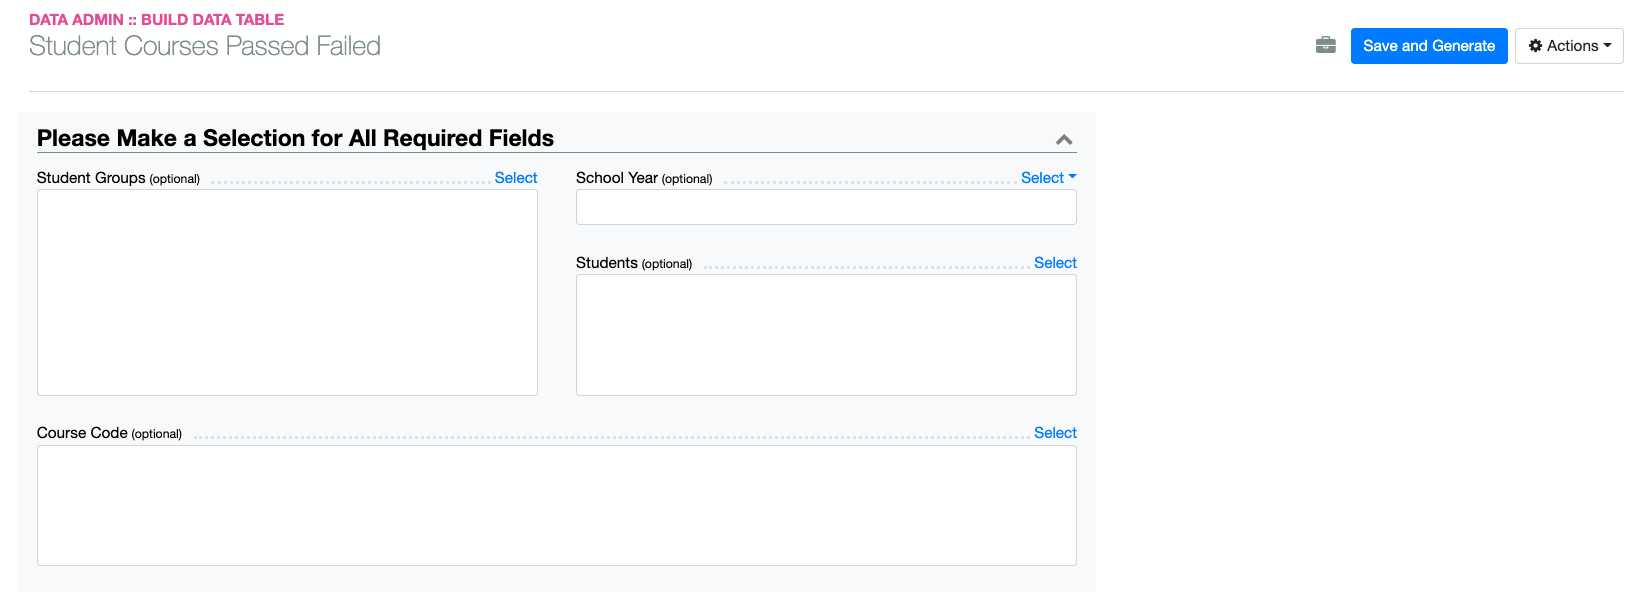Collapse the required fields section with the chevron
Image resolution: width=1642 pixels, height=597 pixels.
click(1064, 140)
